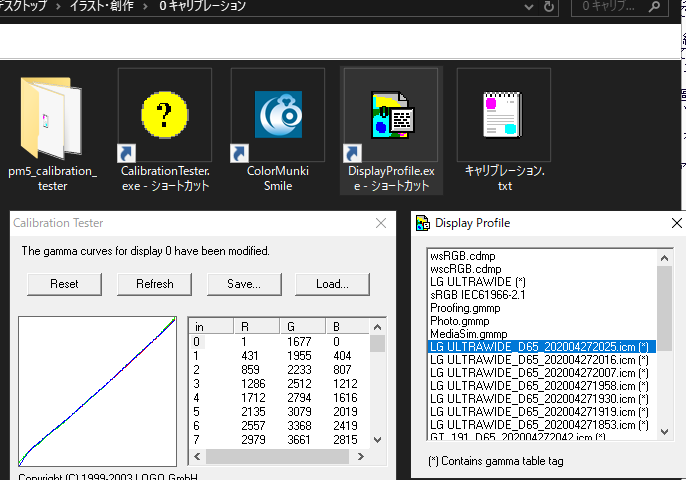
Task: Click the Display Profile window title icon
Action: tap(423, 223)
